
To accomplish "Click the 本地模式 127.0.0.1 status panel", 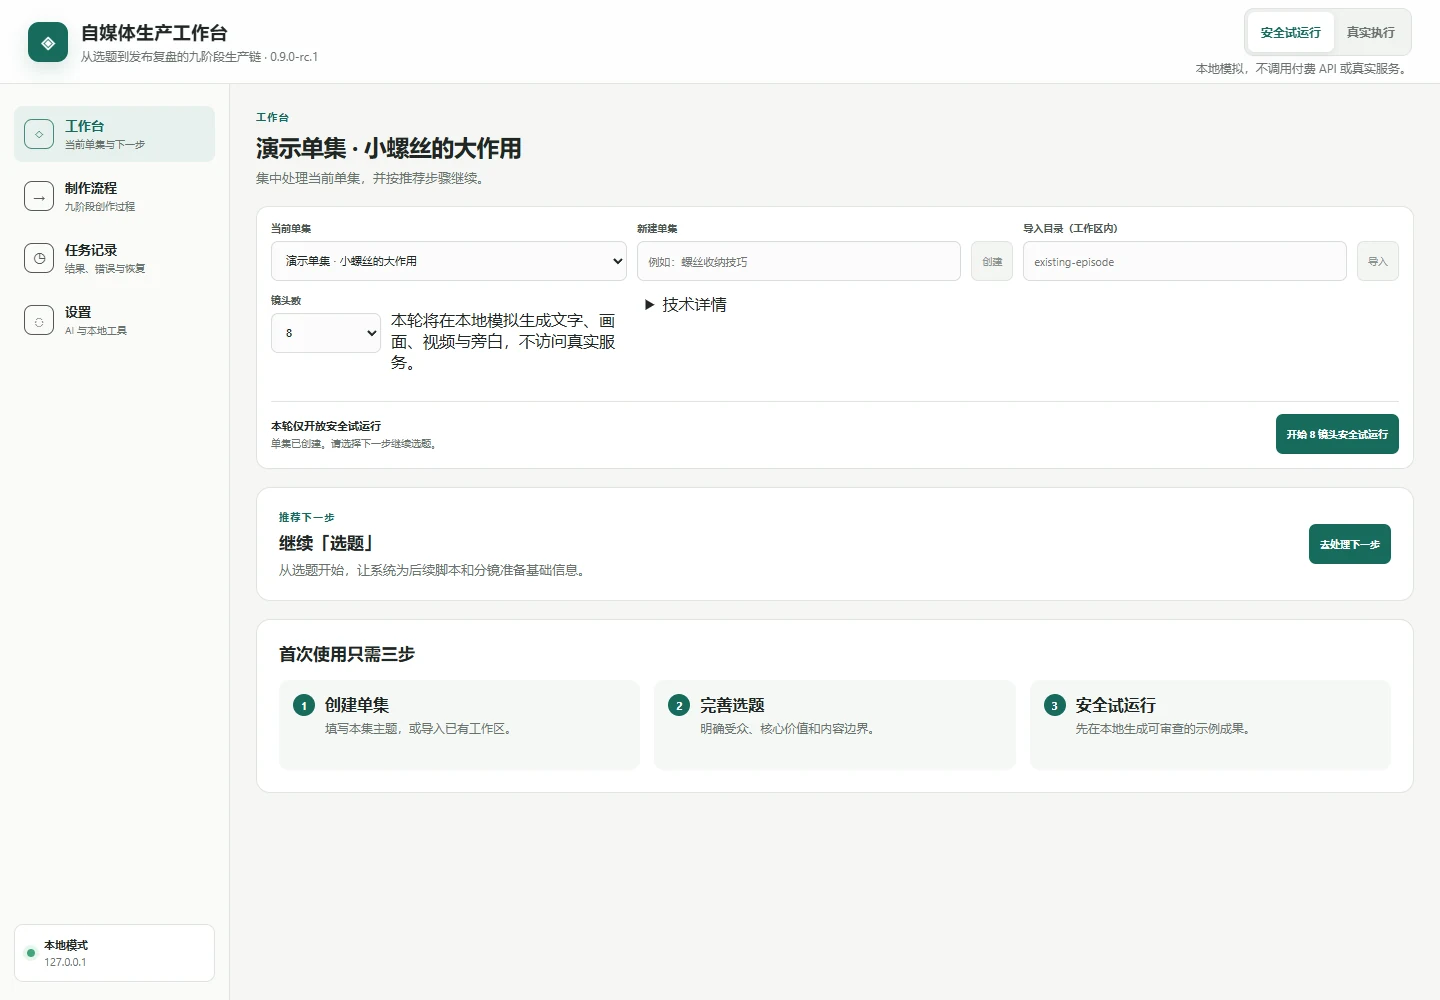I will (114, 953).
